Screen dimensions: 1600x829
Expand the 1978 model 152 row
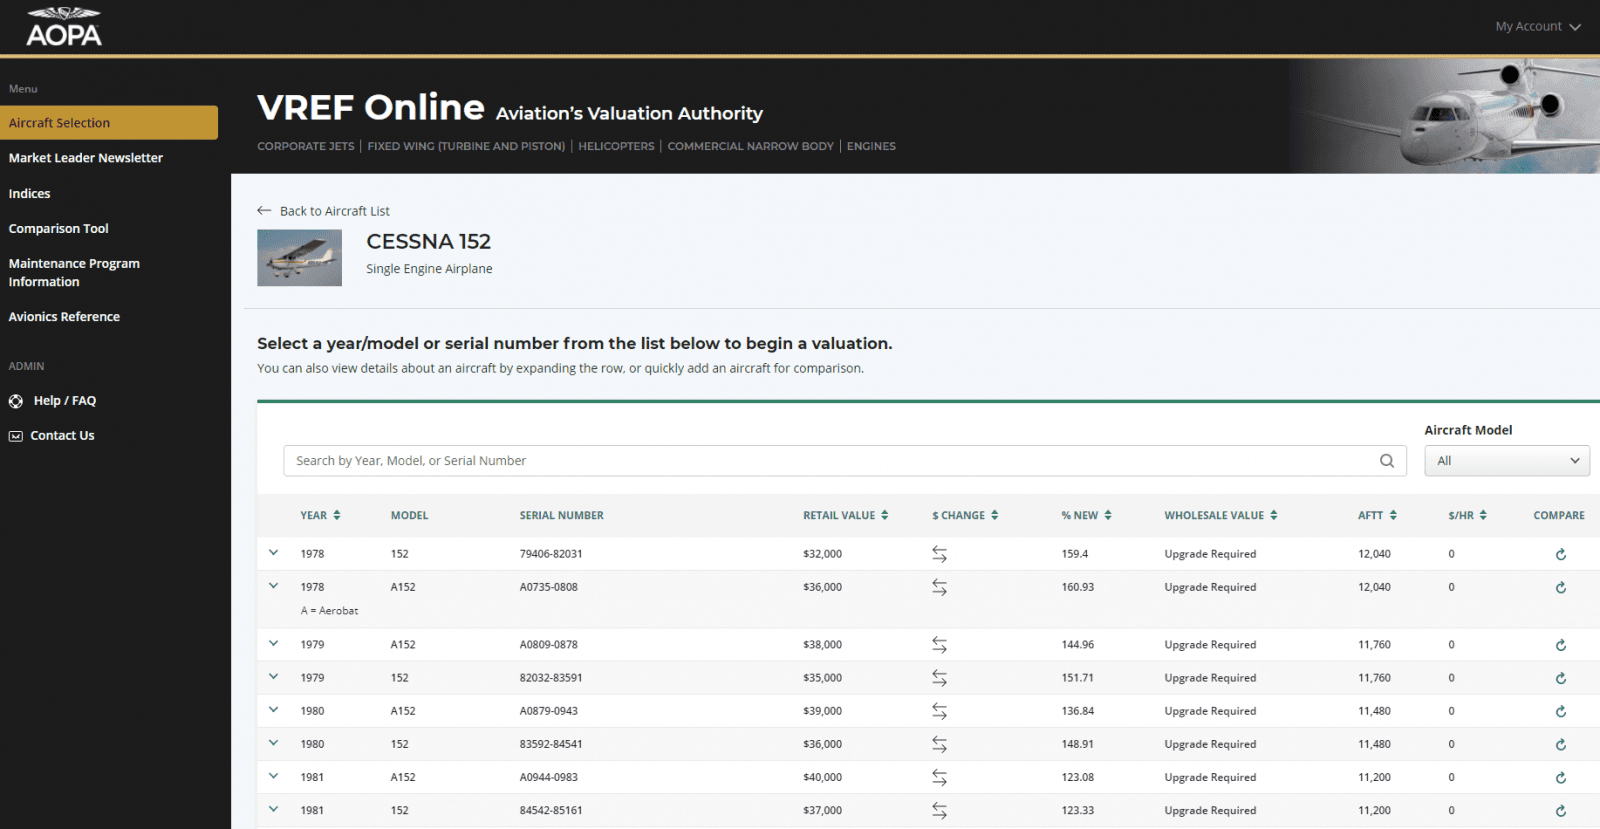click(x=273, y=553)
